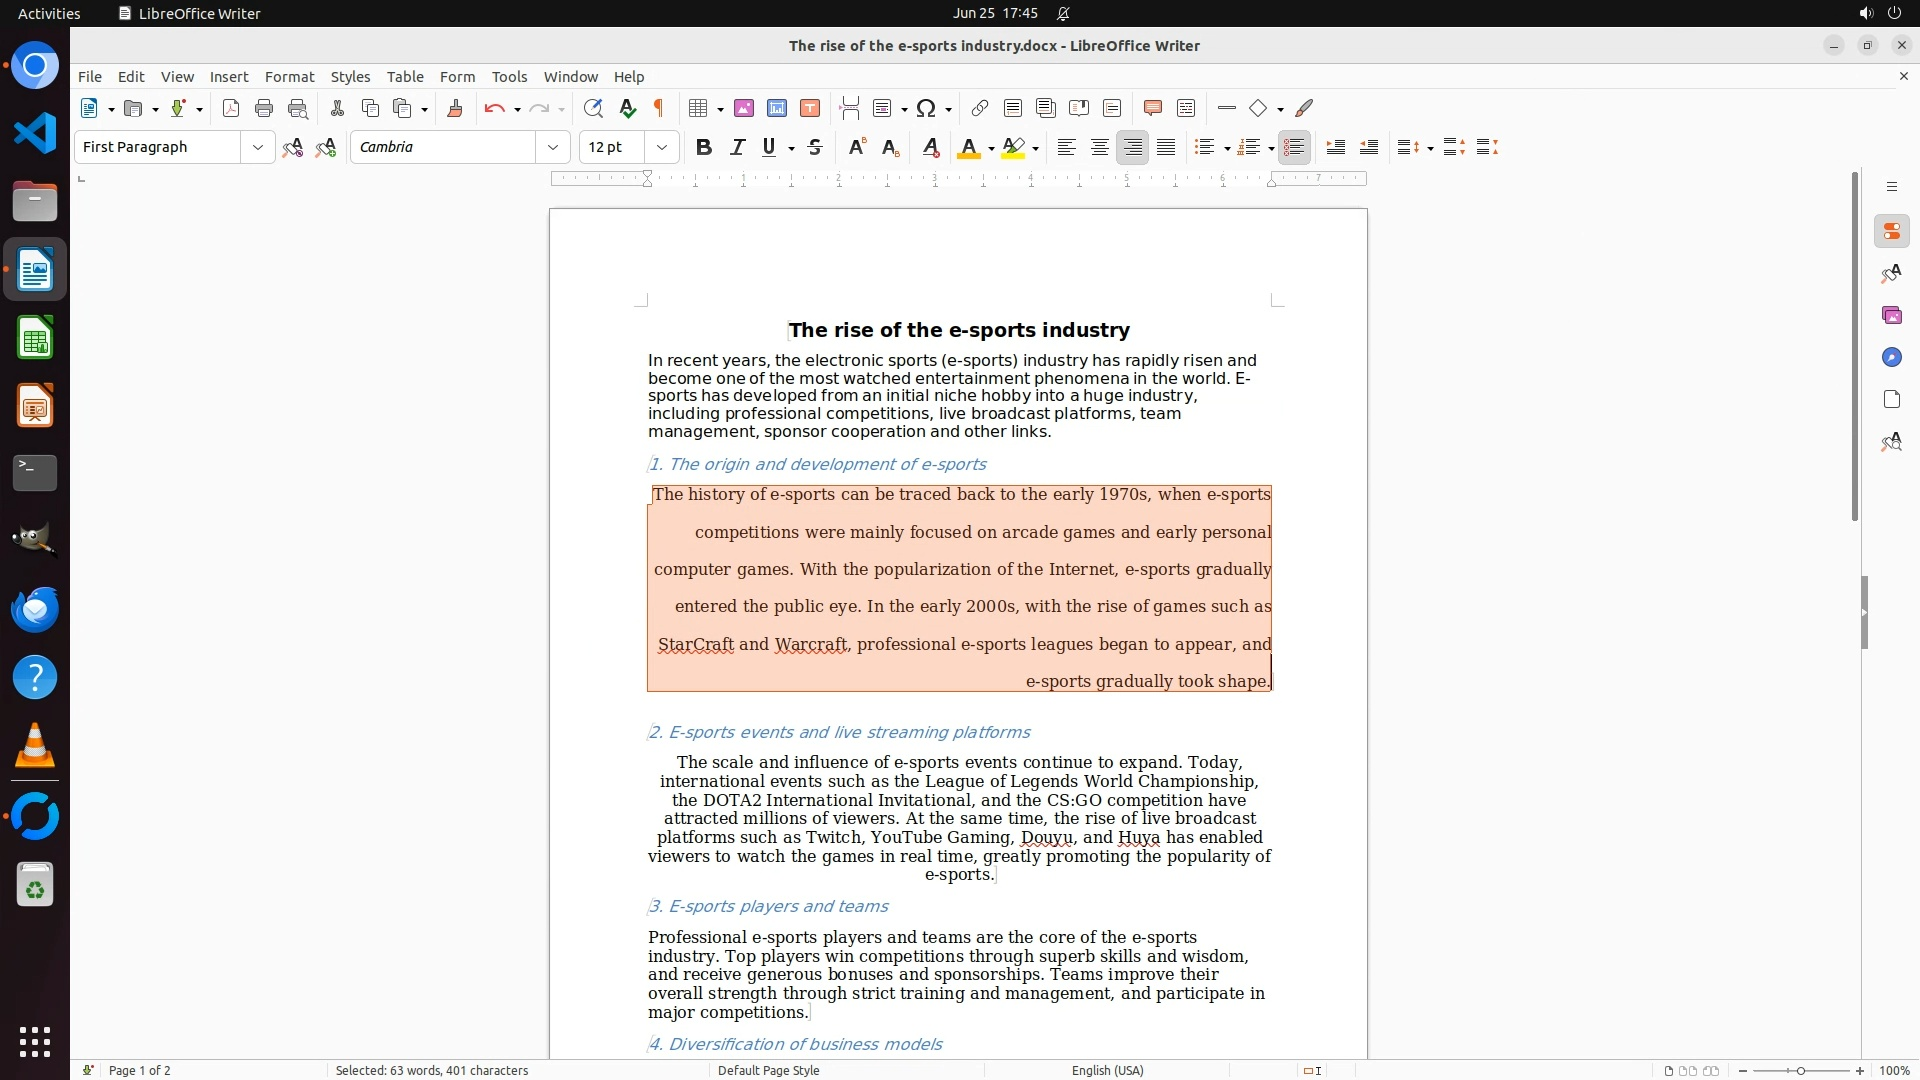The height and width of the screenshot is (1080, 1920).
Task: Click the Center Horizontally alignment button
Action: [1100, 147]
